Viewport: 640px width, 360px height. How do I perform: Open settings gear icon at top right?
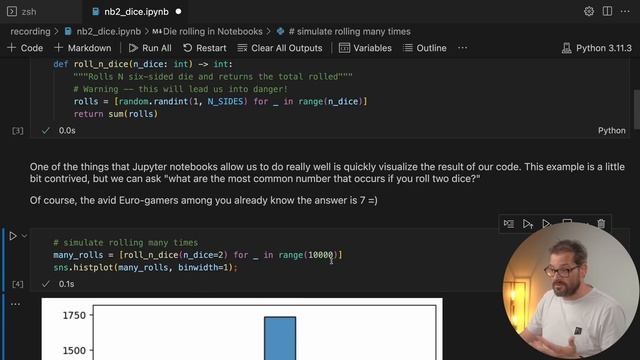coord(589,11)
